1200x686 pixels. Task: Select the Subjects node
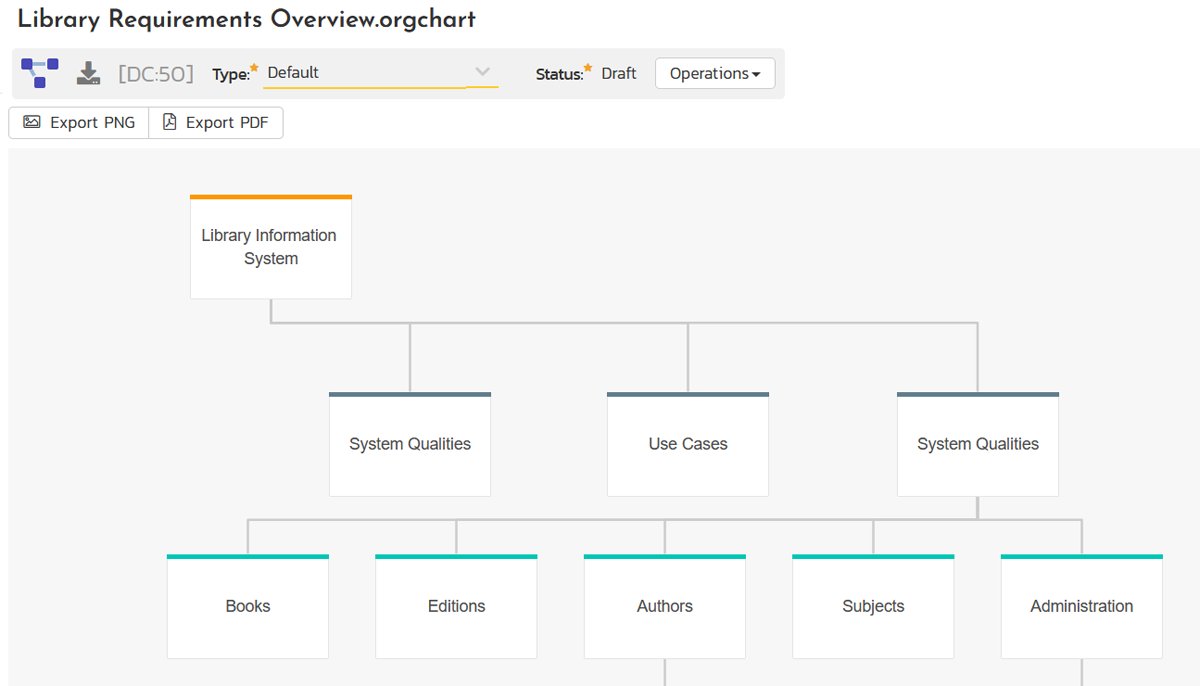click(873, 606)
